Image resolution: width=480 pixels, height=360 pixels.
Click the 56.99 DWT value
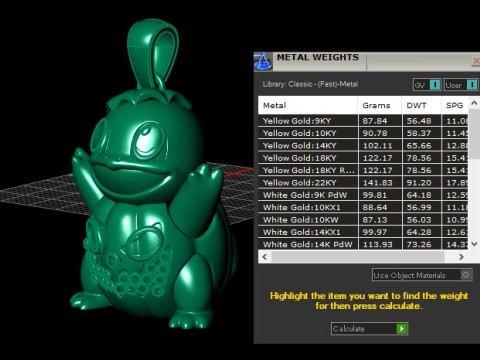[419, 207]
